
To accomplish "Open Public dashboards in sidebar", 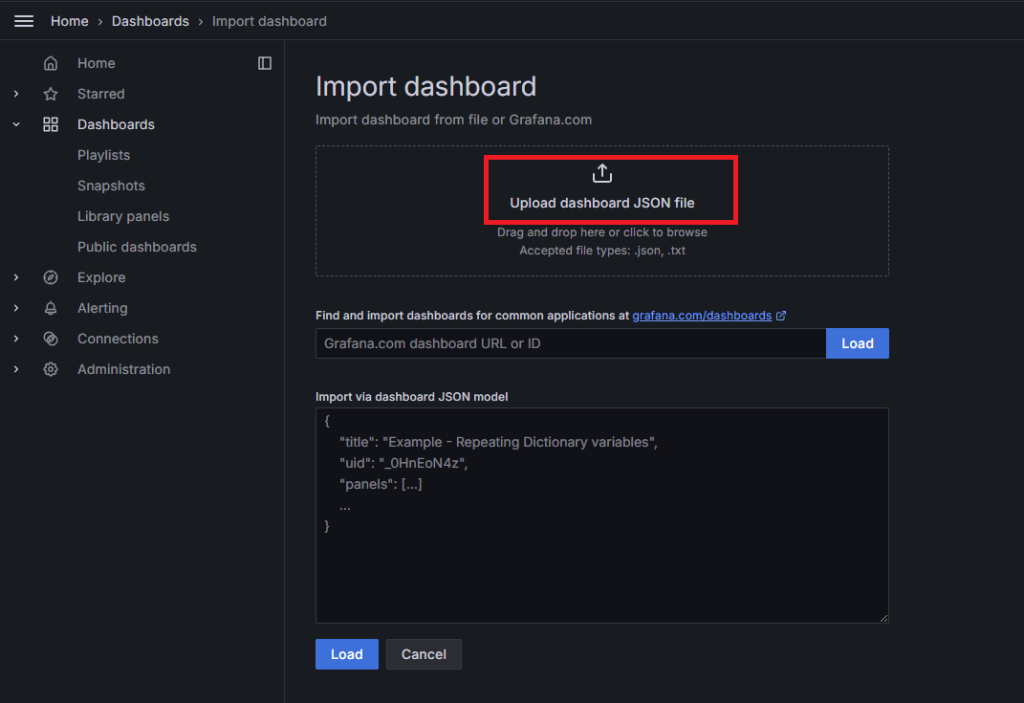I will (x=136, y=247).
